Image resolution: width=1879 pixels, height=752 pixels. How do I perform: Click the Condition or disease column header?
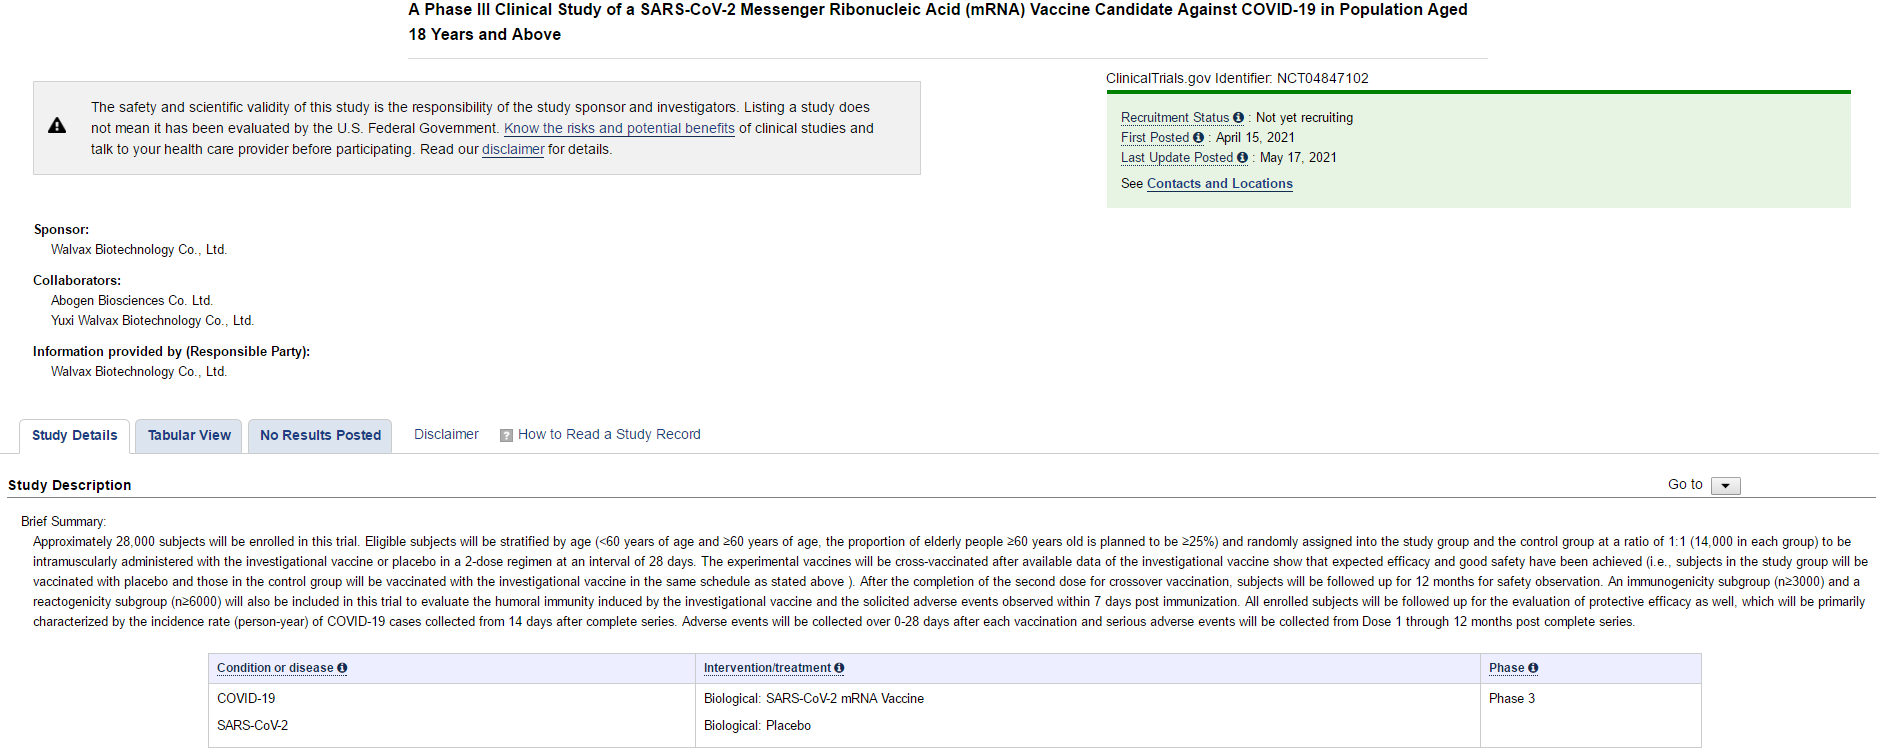(x=274, y=668)
